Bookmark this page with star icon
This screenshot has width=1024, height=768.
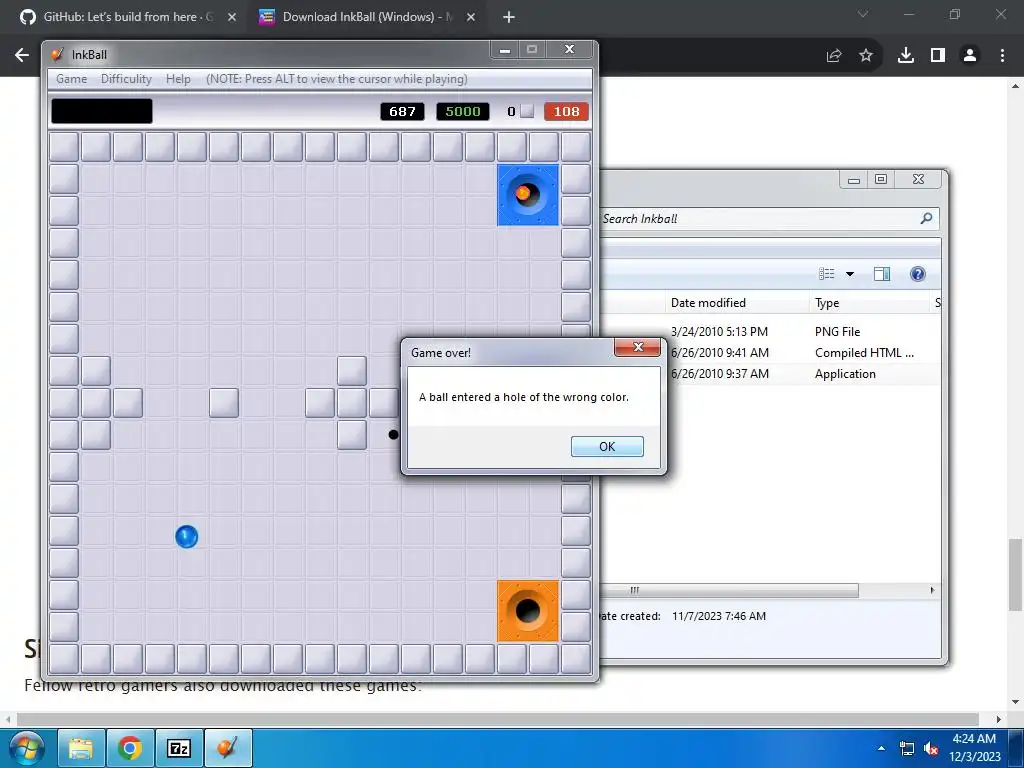[x=866, y=56]
